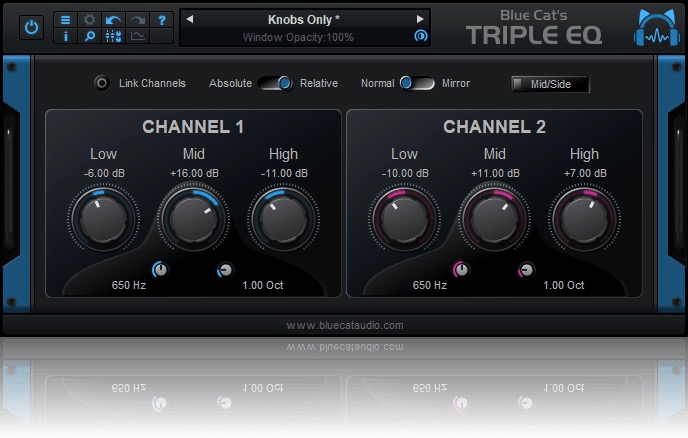Open www.bluecataudio.com link

point(345,326)
